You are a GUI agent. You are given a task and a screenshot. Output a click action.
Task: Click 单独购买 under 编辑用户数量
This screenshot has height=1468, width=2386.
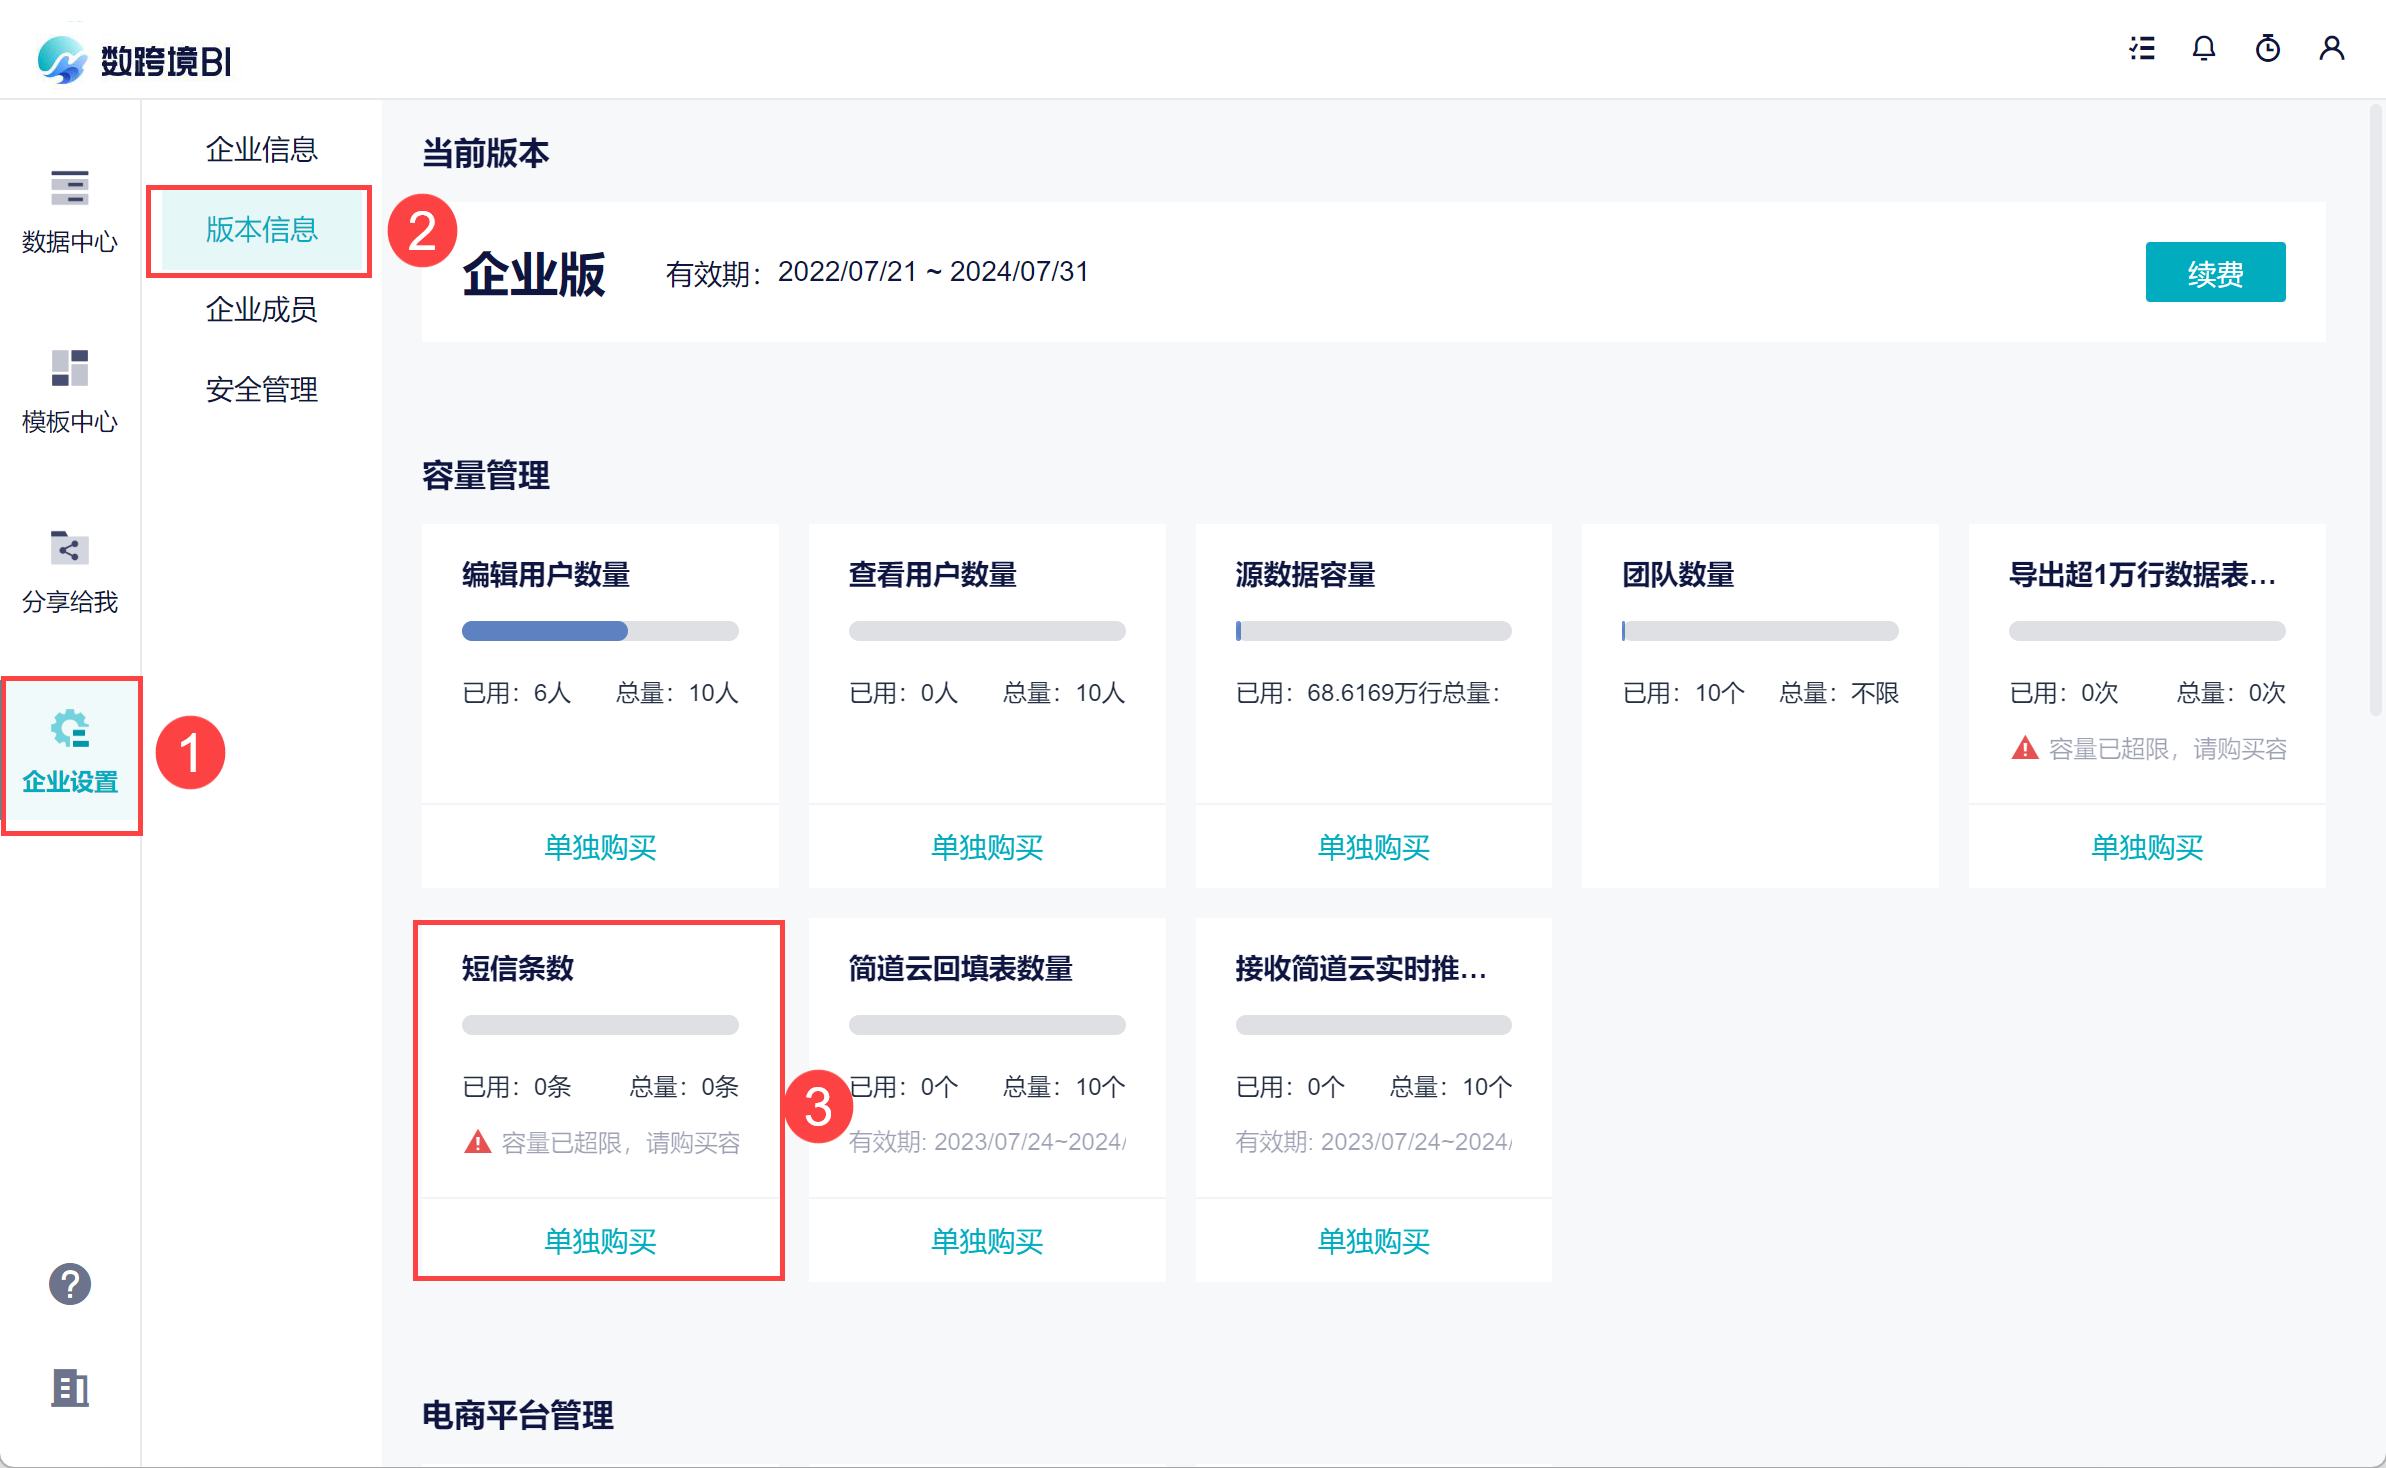(x=600, y=847)
